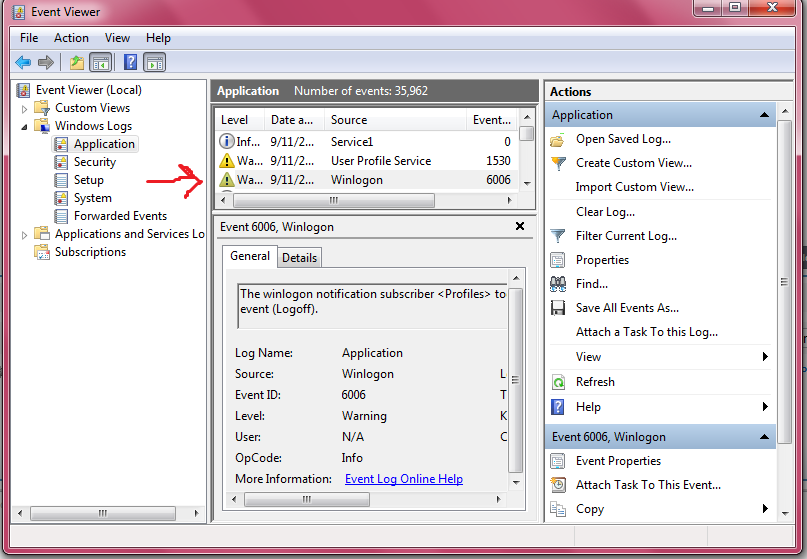Open the Help menu in menu bar
Screen dimensions: 807x559
point(158,38)
